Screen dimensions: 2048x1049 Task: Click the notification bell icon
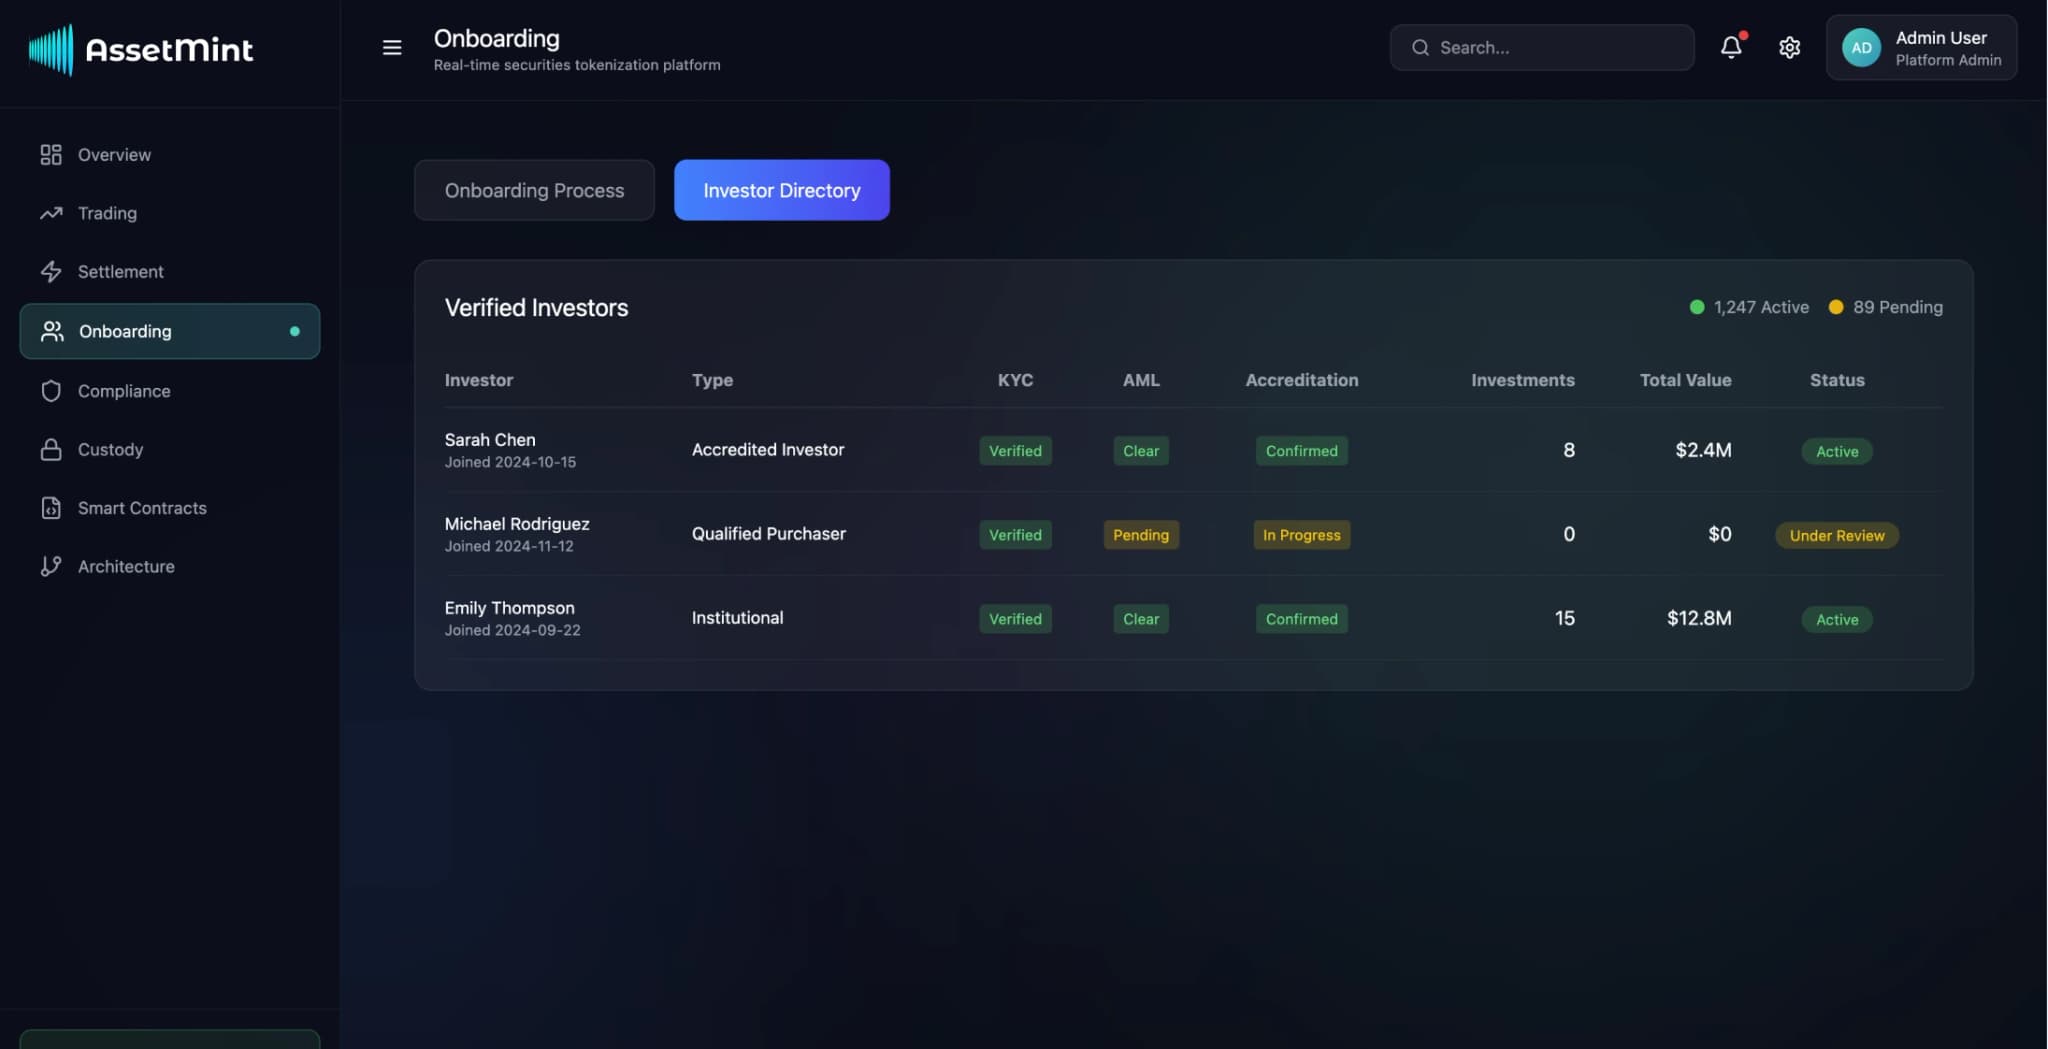(1731, 47)
